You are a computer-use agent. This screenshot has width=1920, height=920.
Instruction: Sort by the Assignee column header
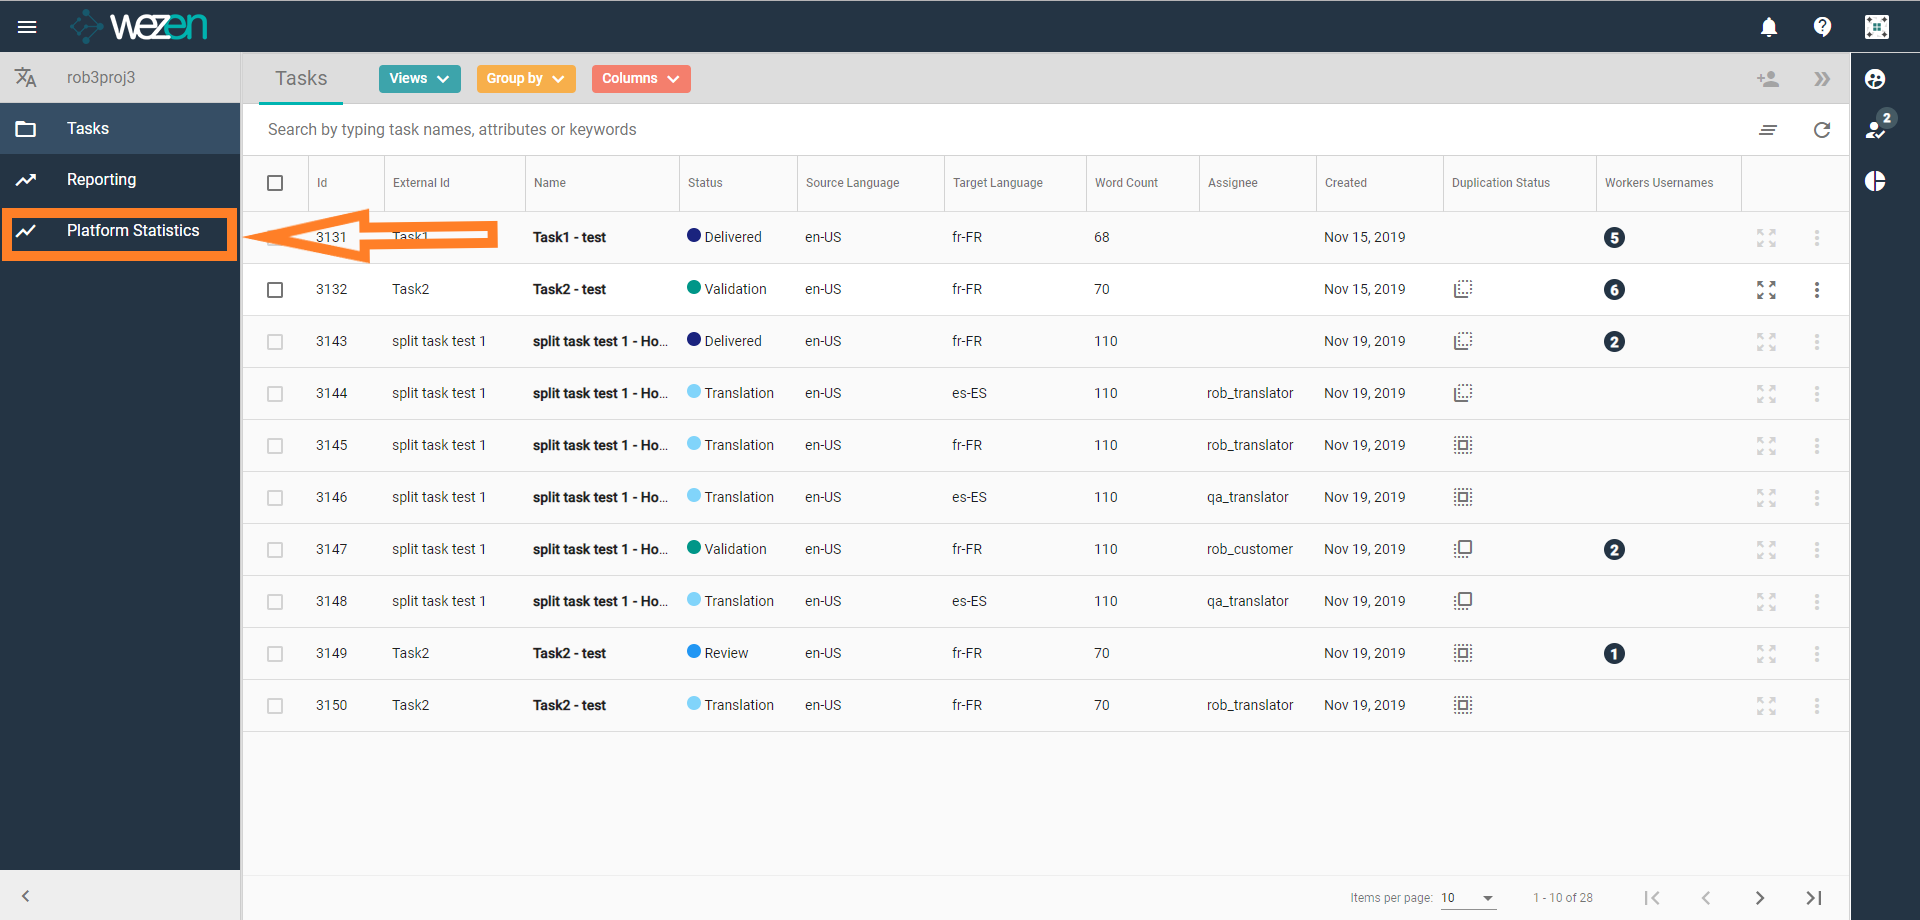tap(1232, 183)
